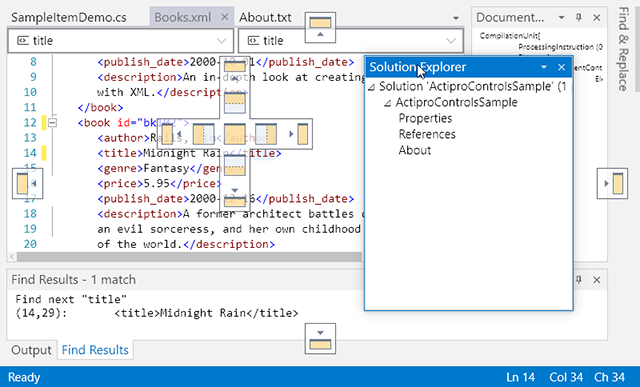Switch to About.txt tab
Viewport: 640px width, 387px height.
point(265,18)
